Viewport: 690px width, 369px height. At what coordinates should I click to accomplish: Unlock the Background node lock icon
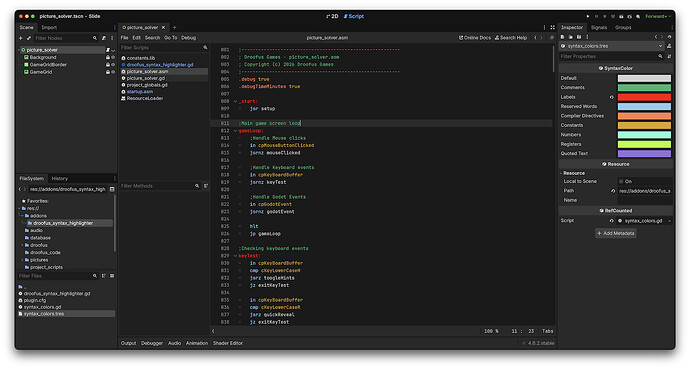click(108, 57)
